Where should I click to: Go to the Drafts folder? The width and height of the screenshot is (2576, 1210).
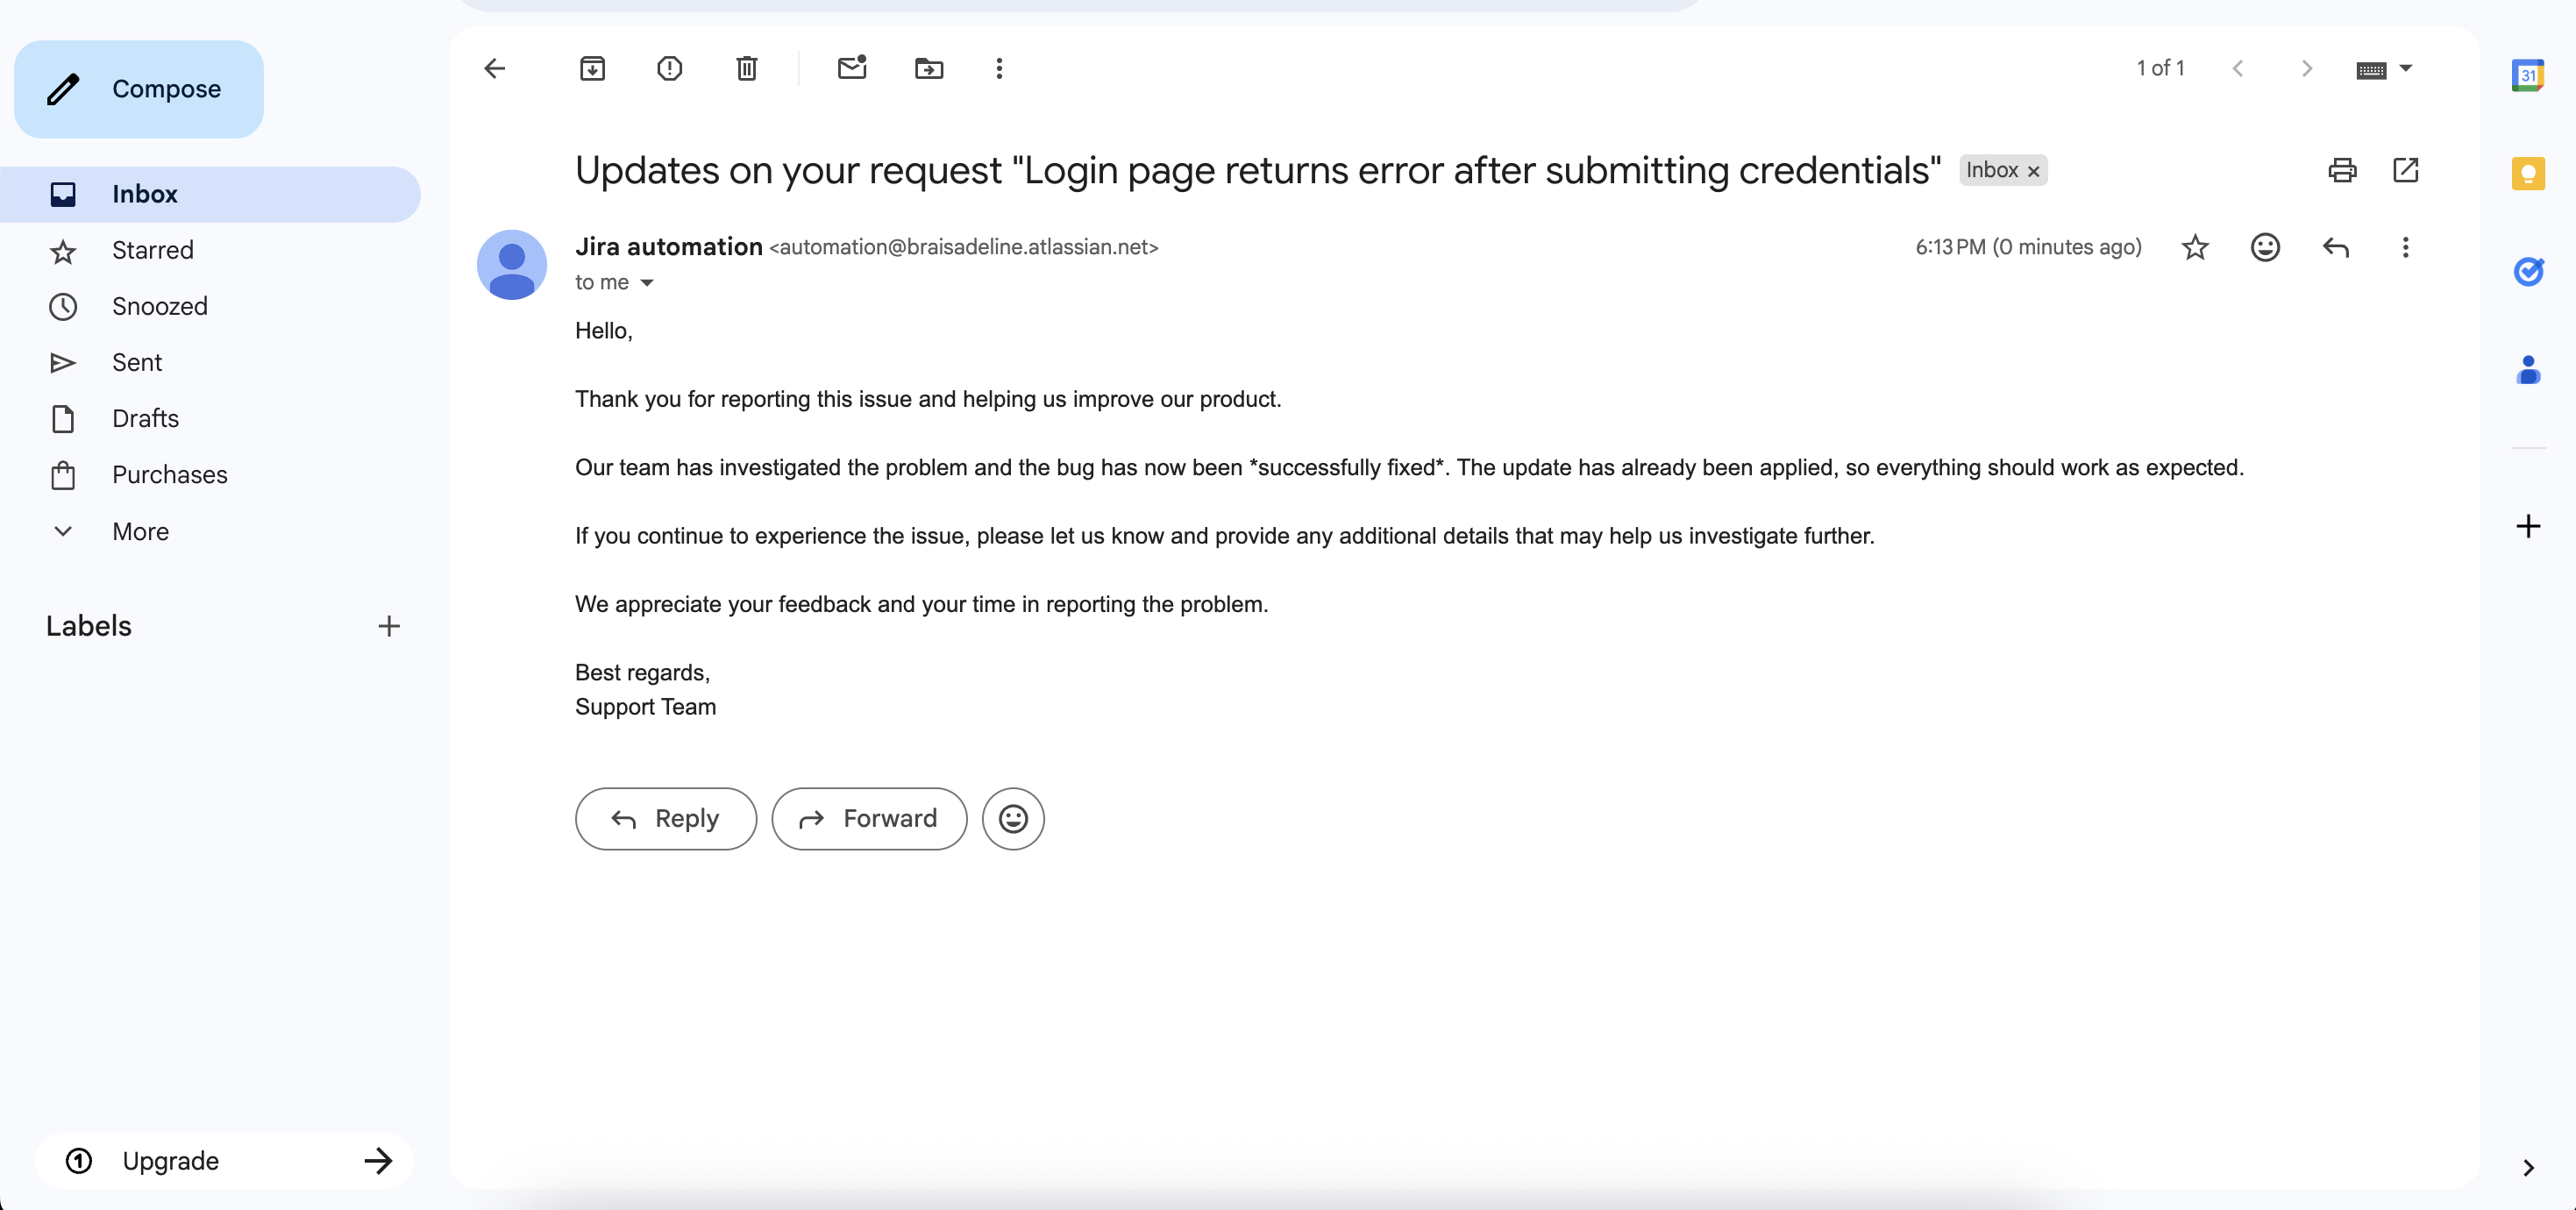coord(145,418)
